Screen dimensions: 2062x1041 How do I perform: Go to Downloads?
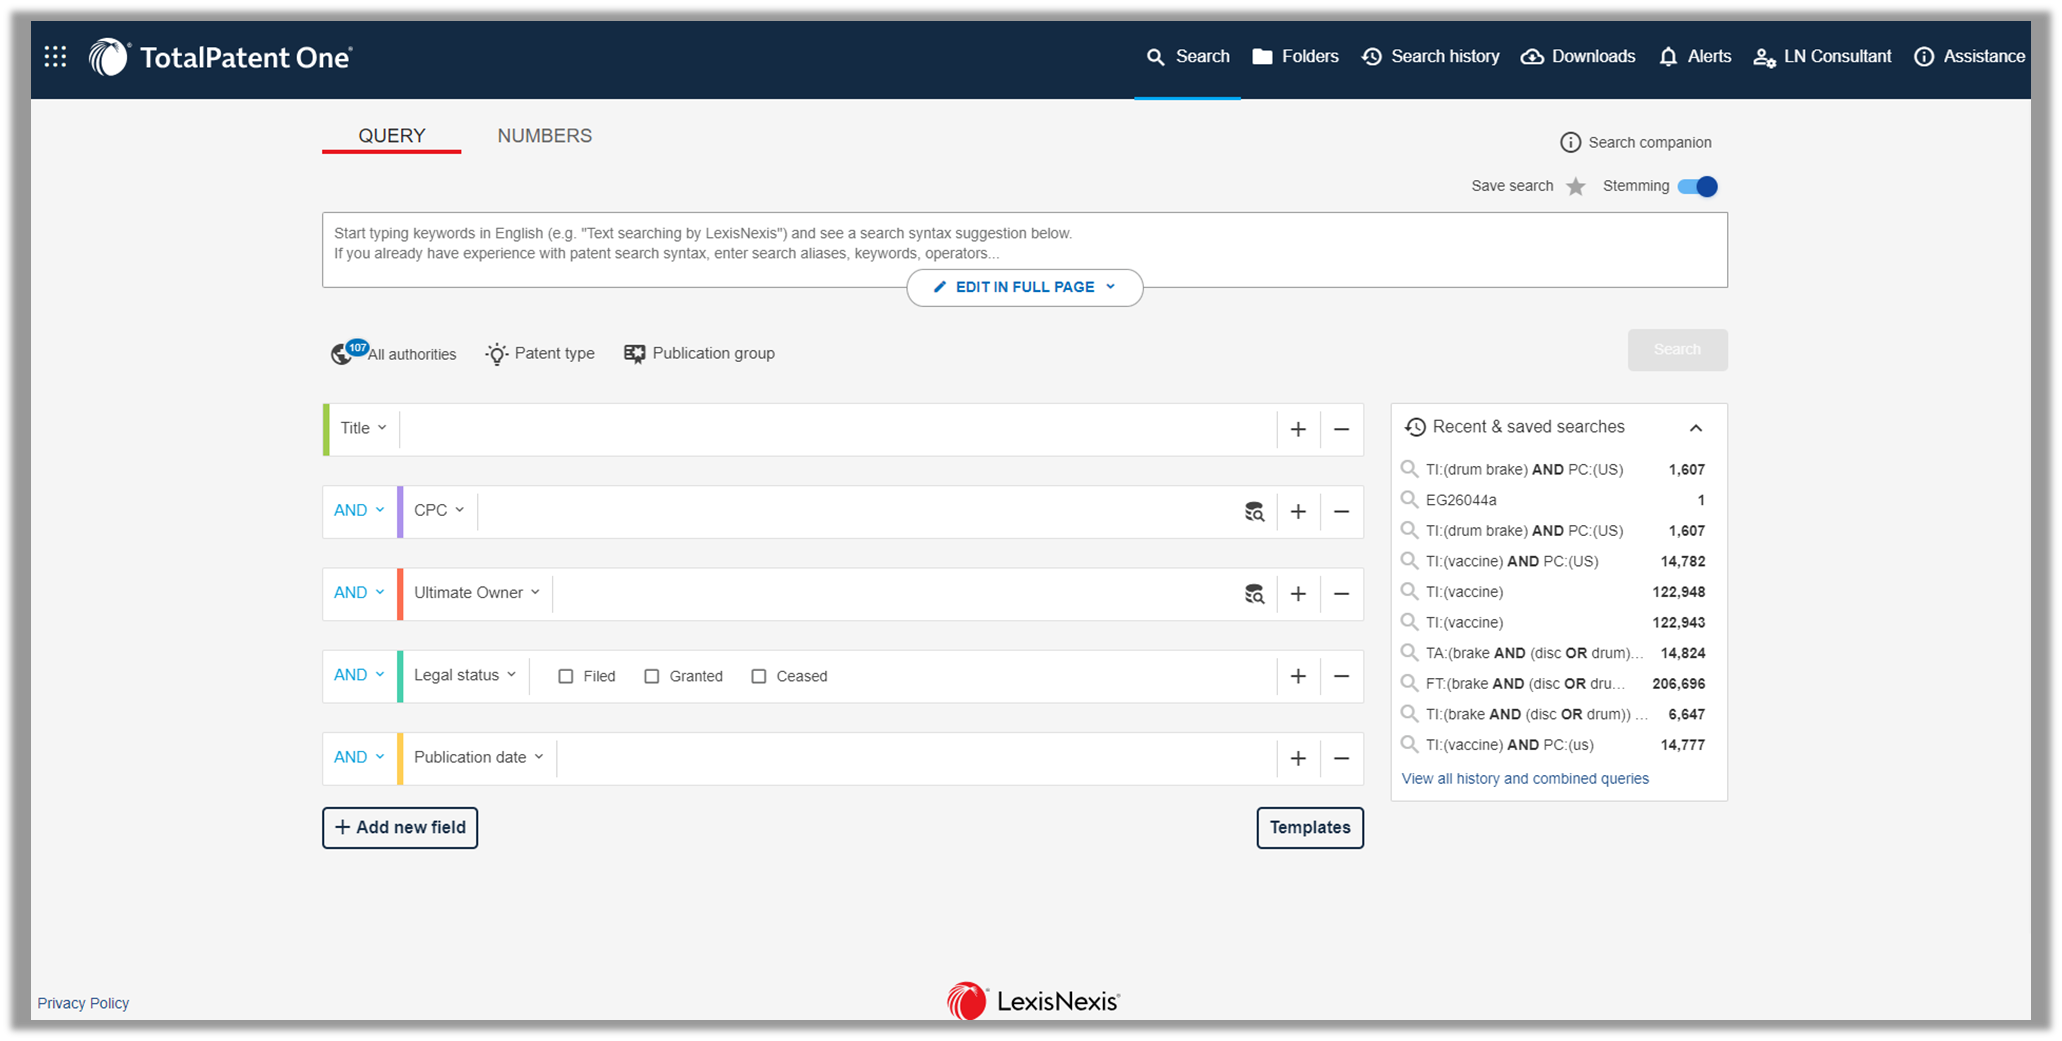(x=1578, y=57)
